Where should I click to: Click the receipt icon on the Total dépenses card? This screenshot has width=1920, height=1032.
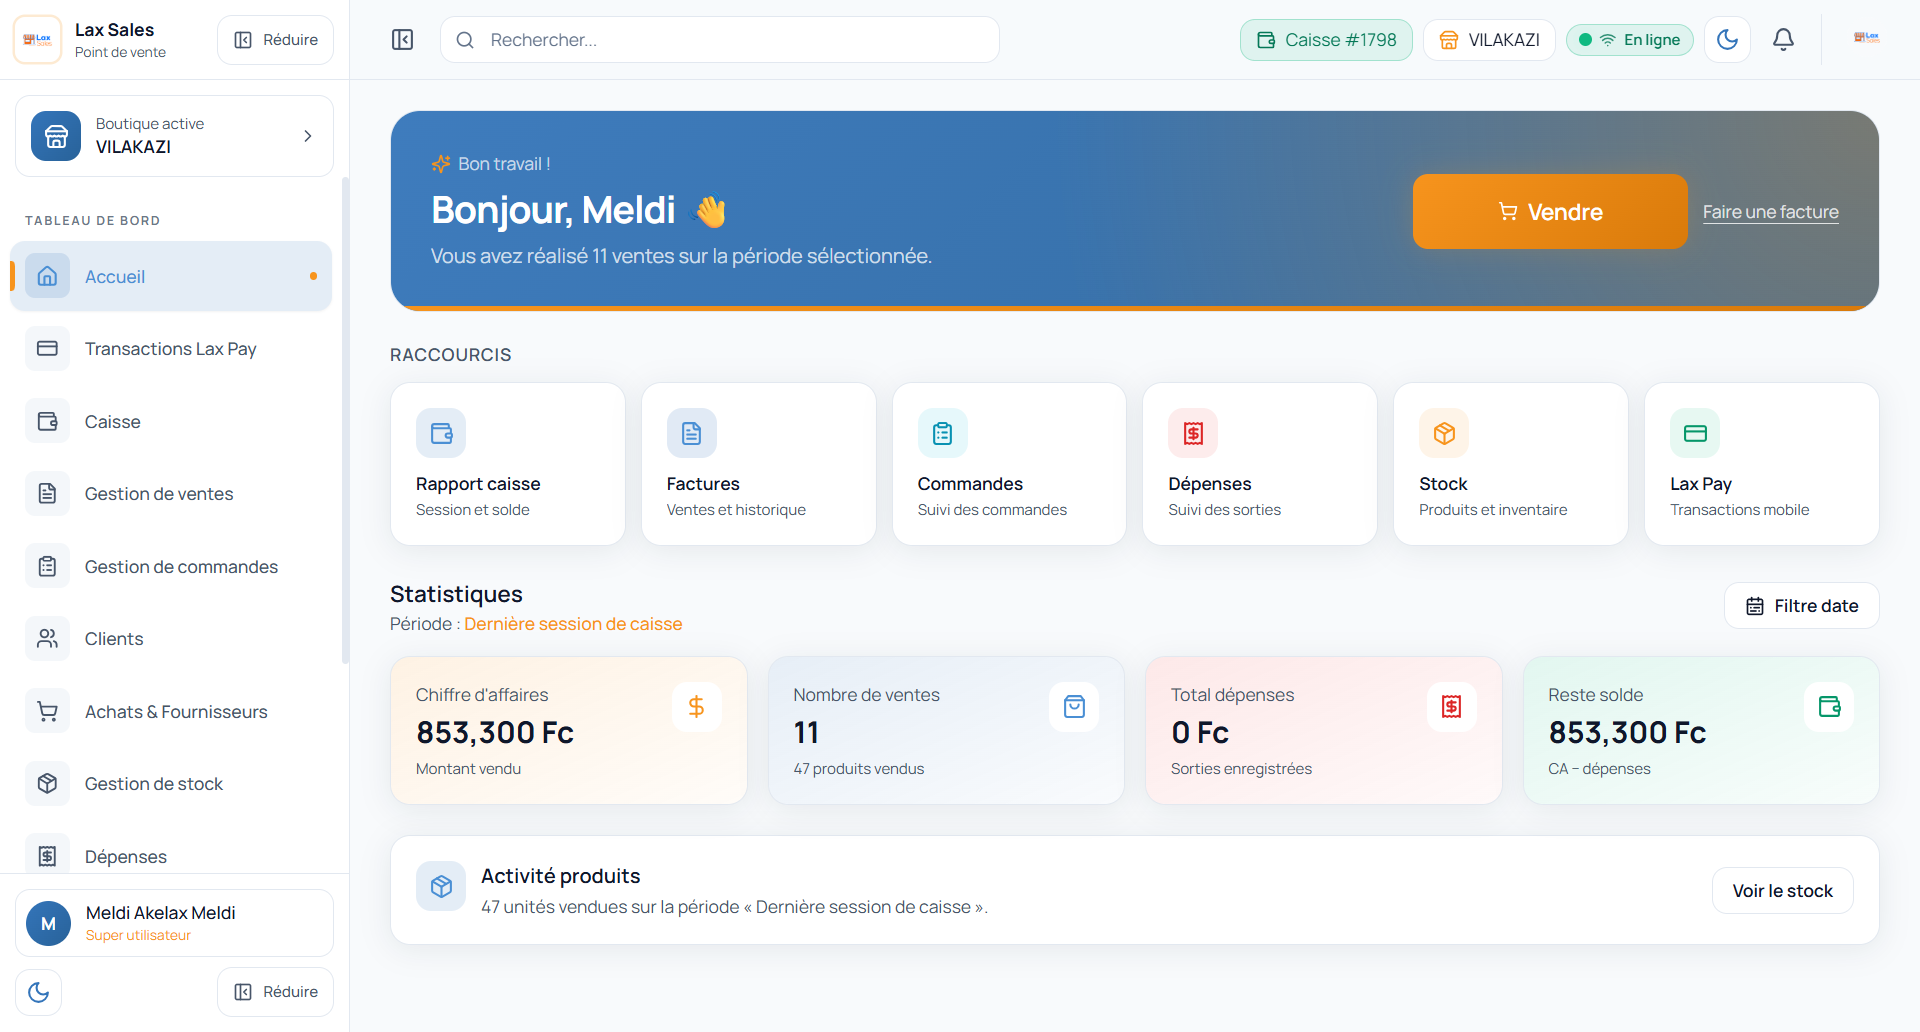click(1452, 707)
